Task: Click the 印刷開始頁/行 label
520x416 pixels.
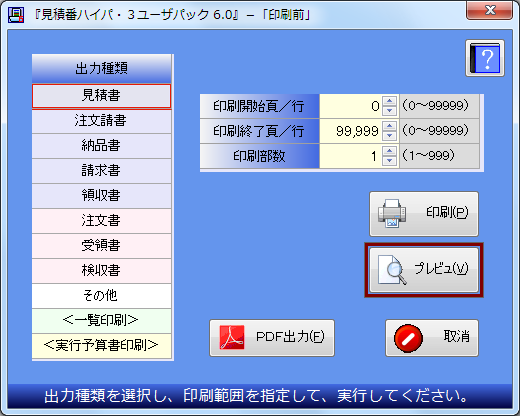Action: pyautogui.click(x=259, y=106)
